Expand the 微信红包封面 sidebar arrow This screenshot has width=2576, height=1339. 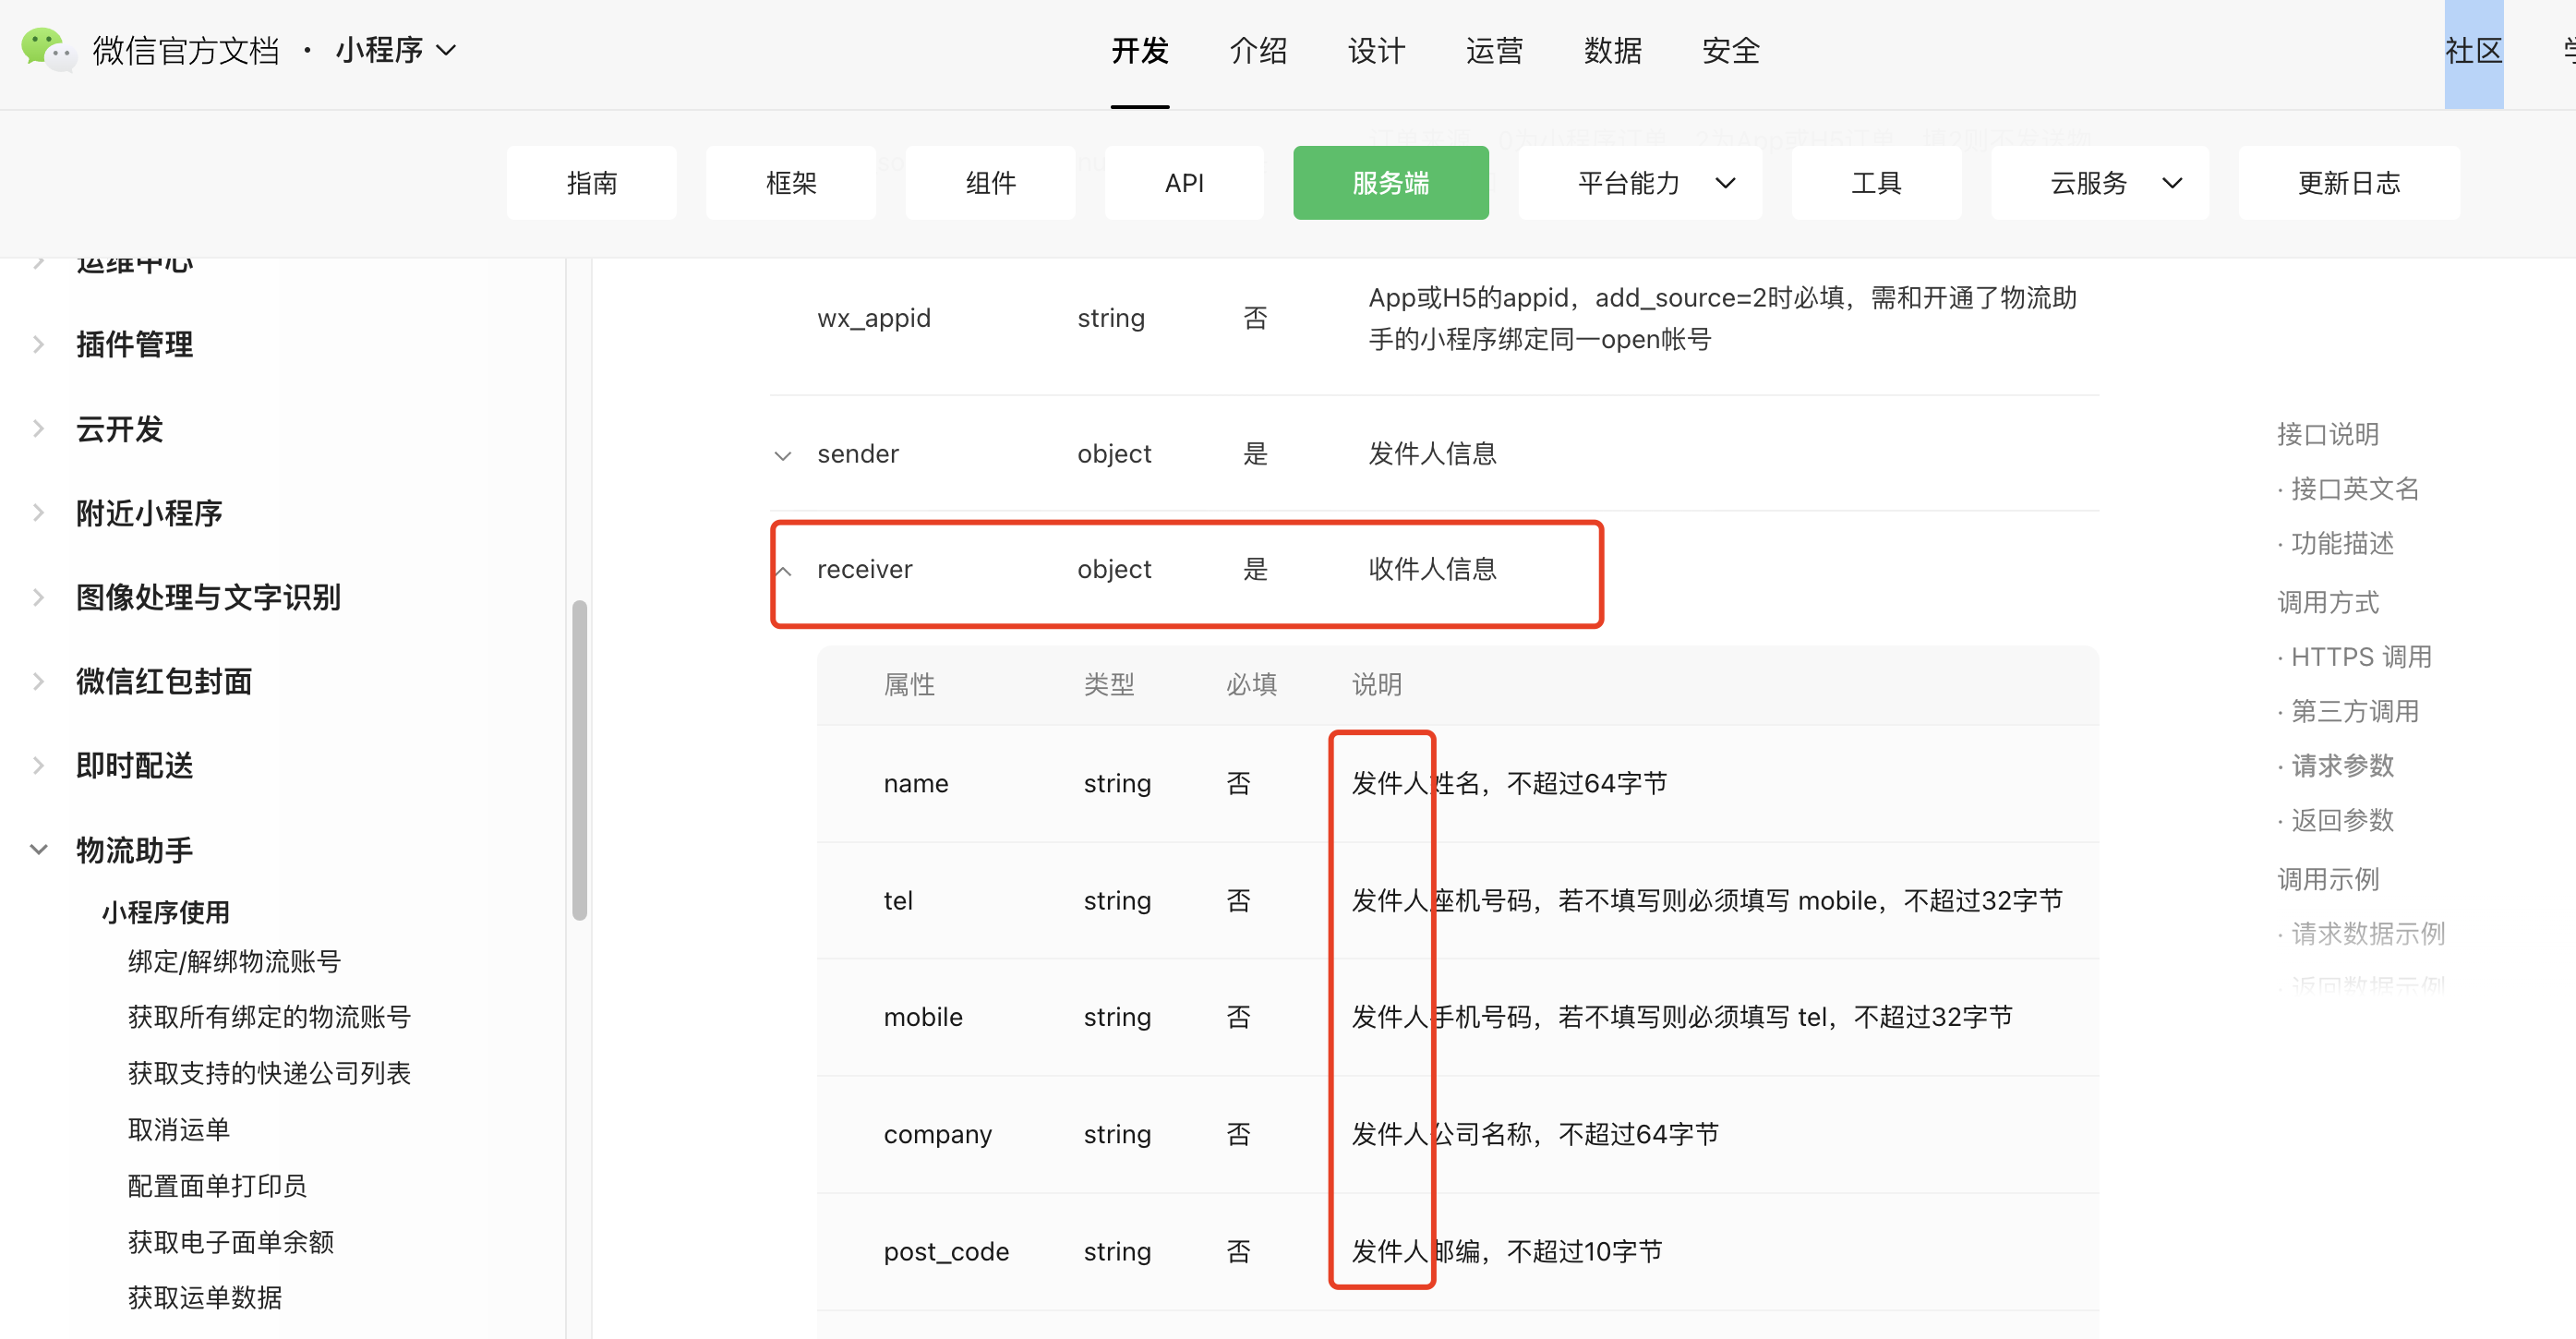(x=38, y=681)
